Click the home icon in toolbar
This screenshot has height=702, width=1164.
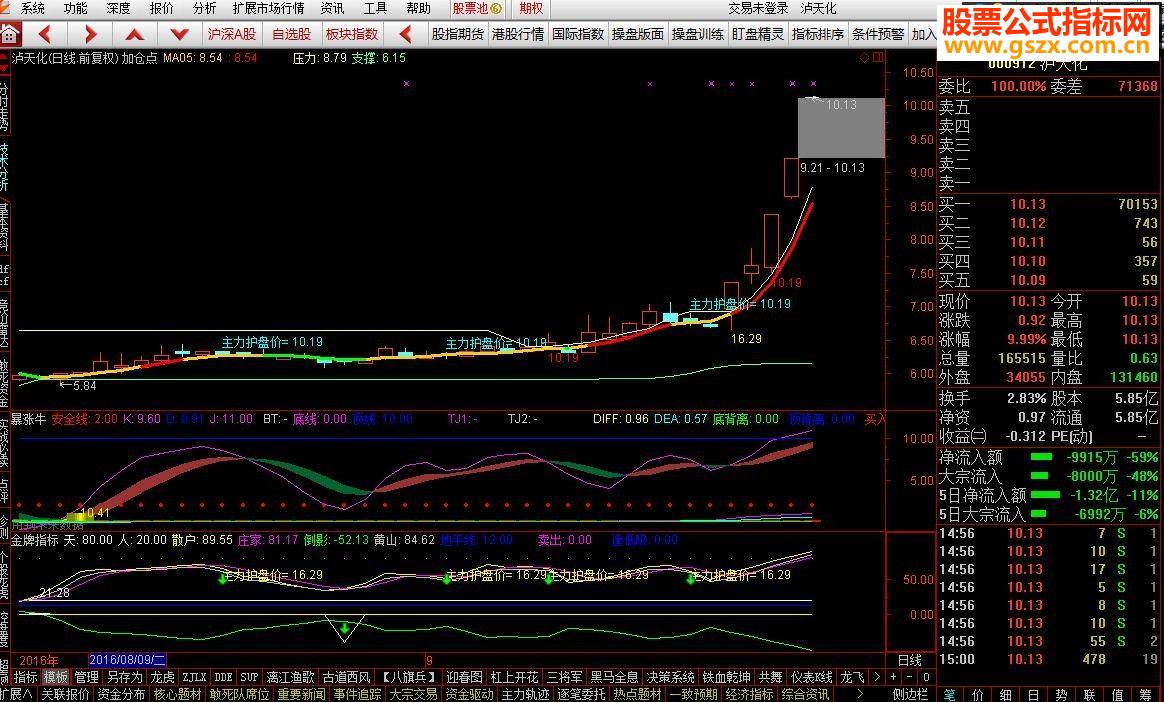(x=10, y=34)
